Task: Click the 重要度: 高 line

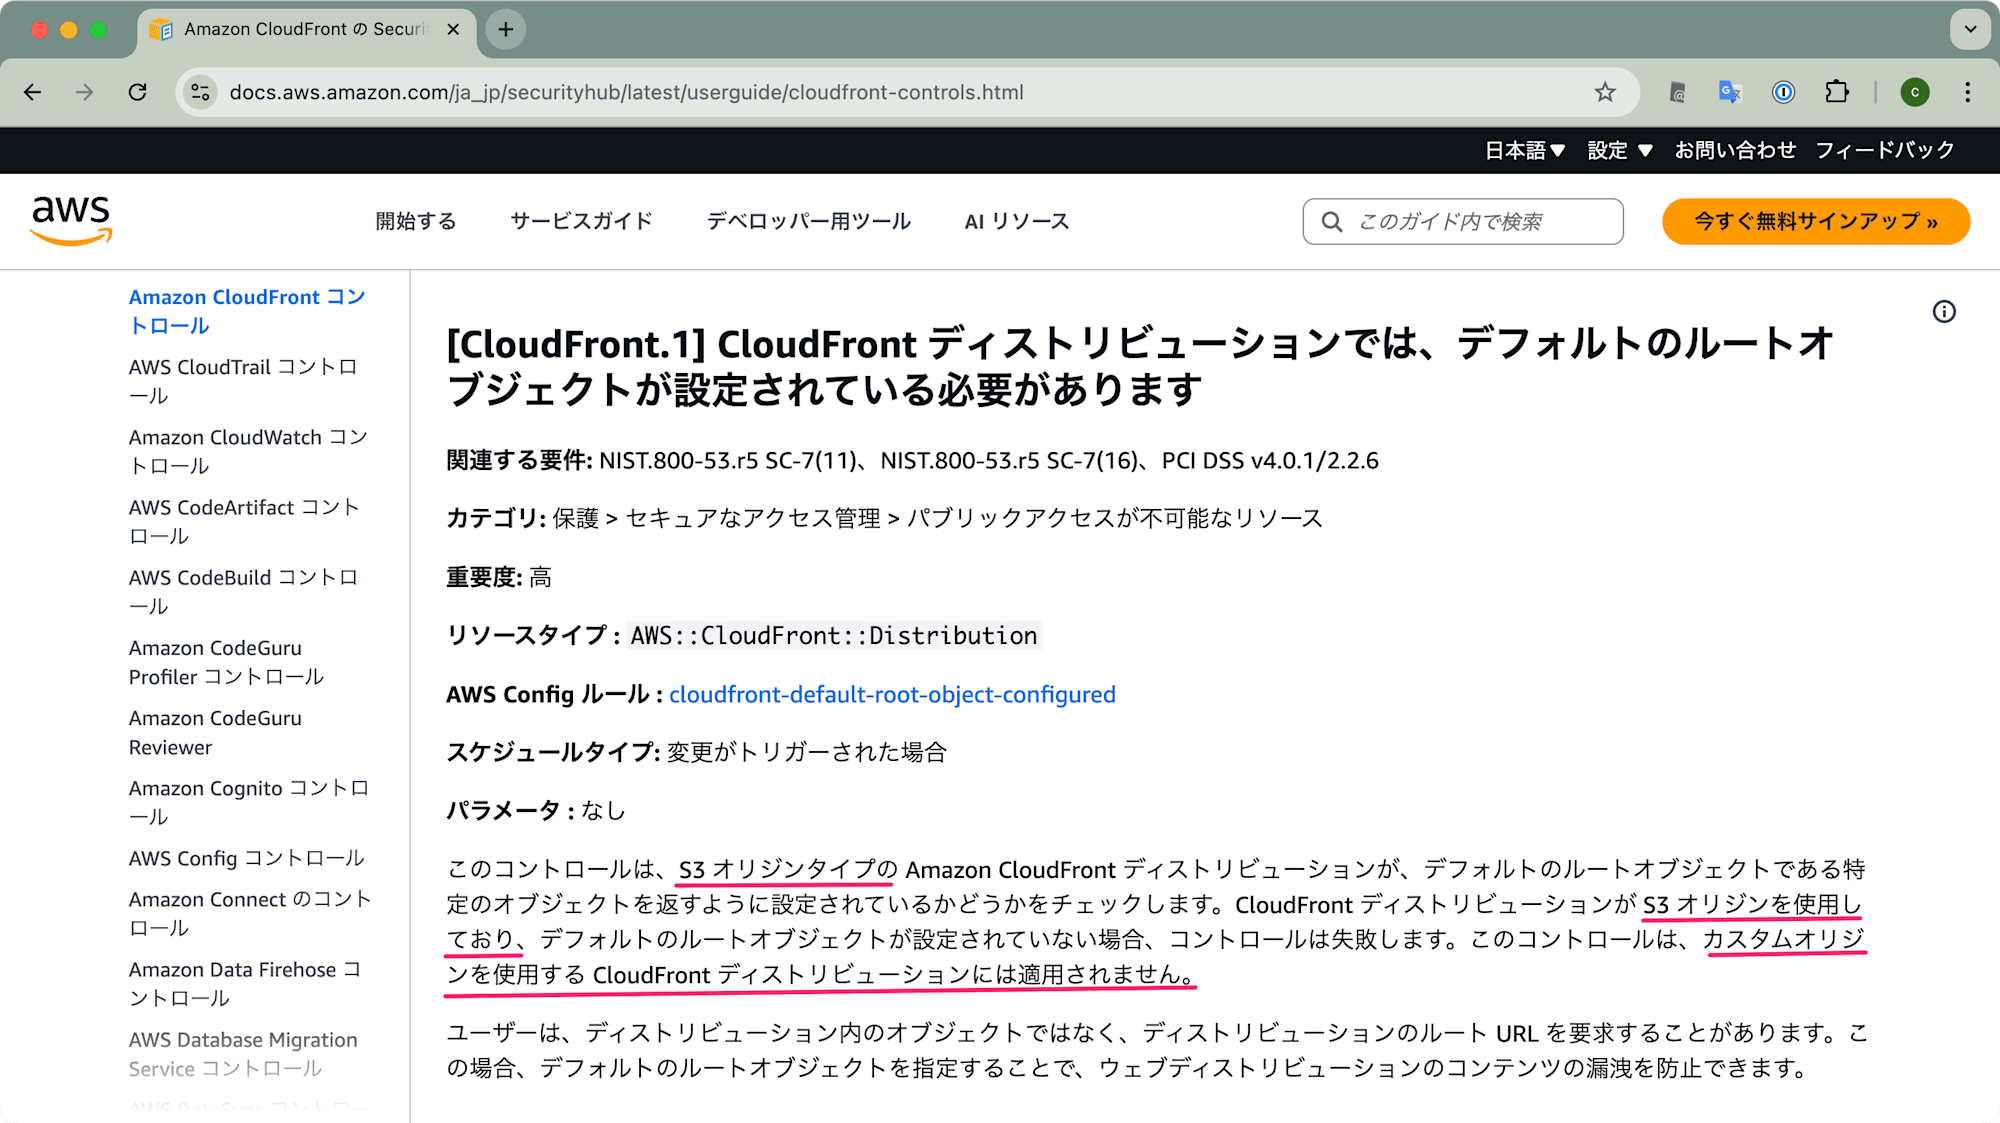Action: [x=499, y=577]
